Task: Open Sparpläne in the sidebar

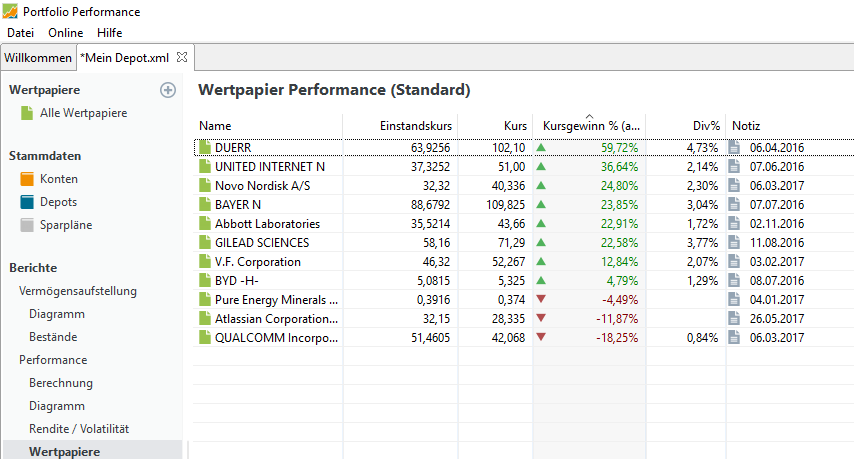Action: (x=66, y=225)
